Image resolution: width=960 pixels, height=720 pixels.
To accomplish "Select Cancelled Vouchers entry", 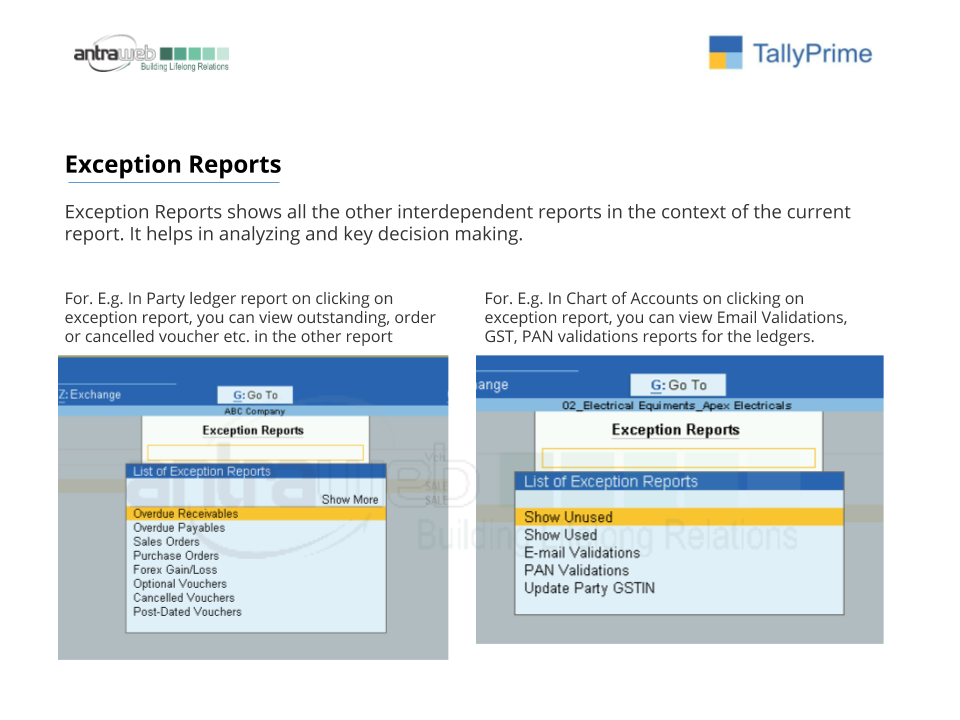I will point(256,598).
